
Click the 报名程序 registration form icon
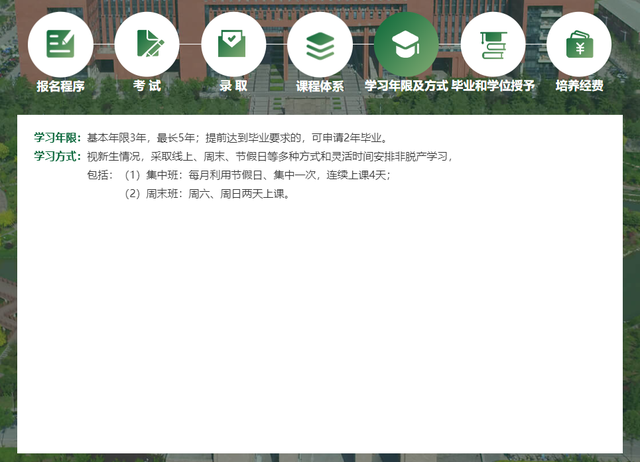pos(60,44)
